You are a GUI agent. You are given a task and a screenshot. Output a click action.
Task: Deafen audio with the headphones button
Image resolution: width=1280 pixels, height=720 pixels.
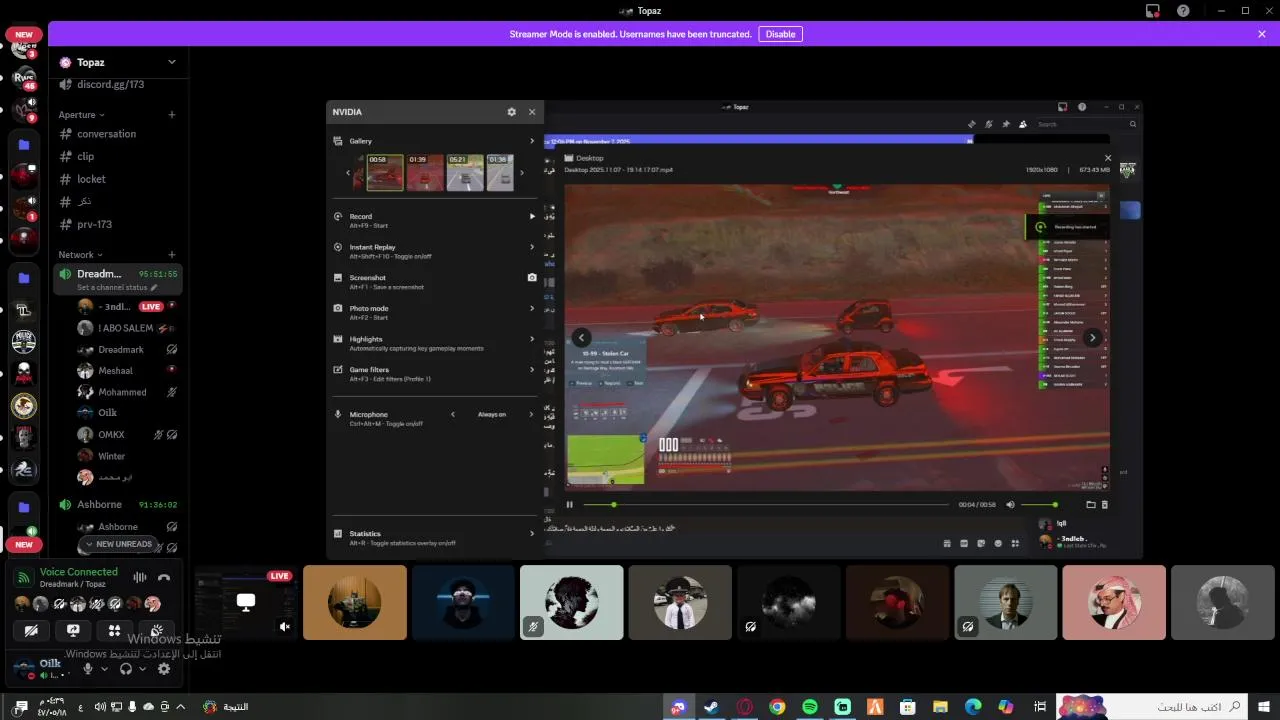click(x=126, y=669)
